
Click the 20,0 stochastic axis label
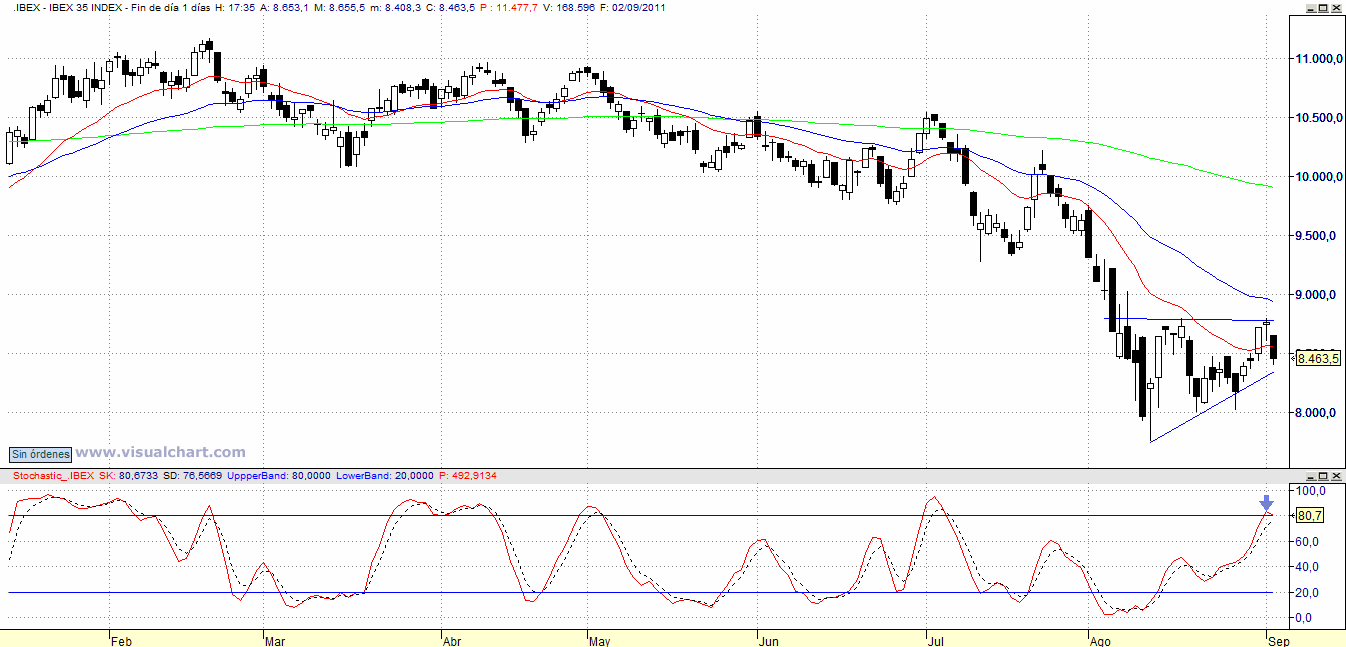(x=1308, y=593)
